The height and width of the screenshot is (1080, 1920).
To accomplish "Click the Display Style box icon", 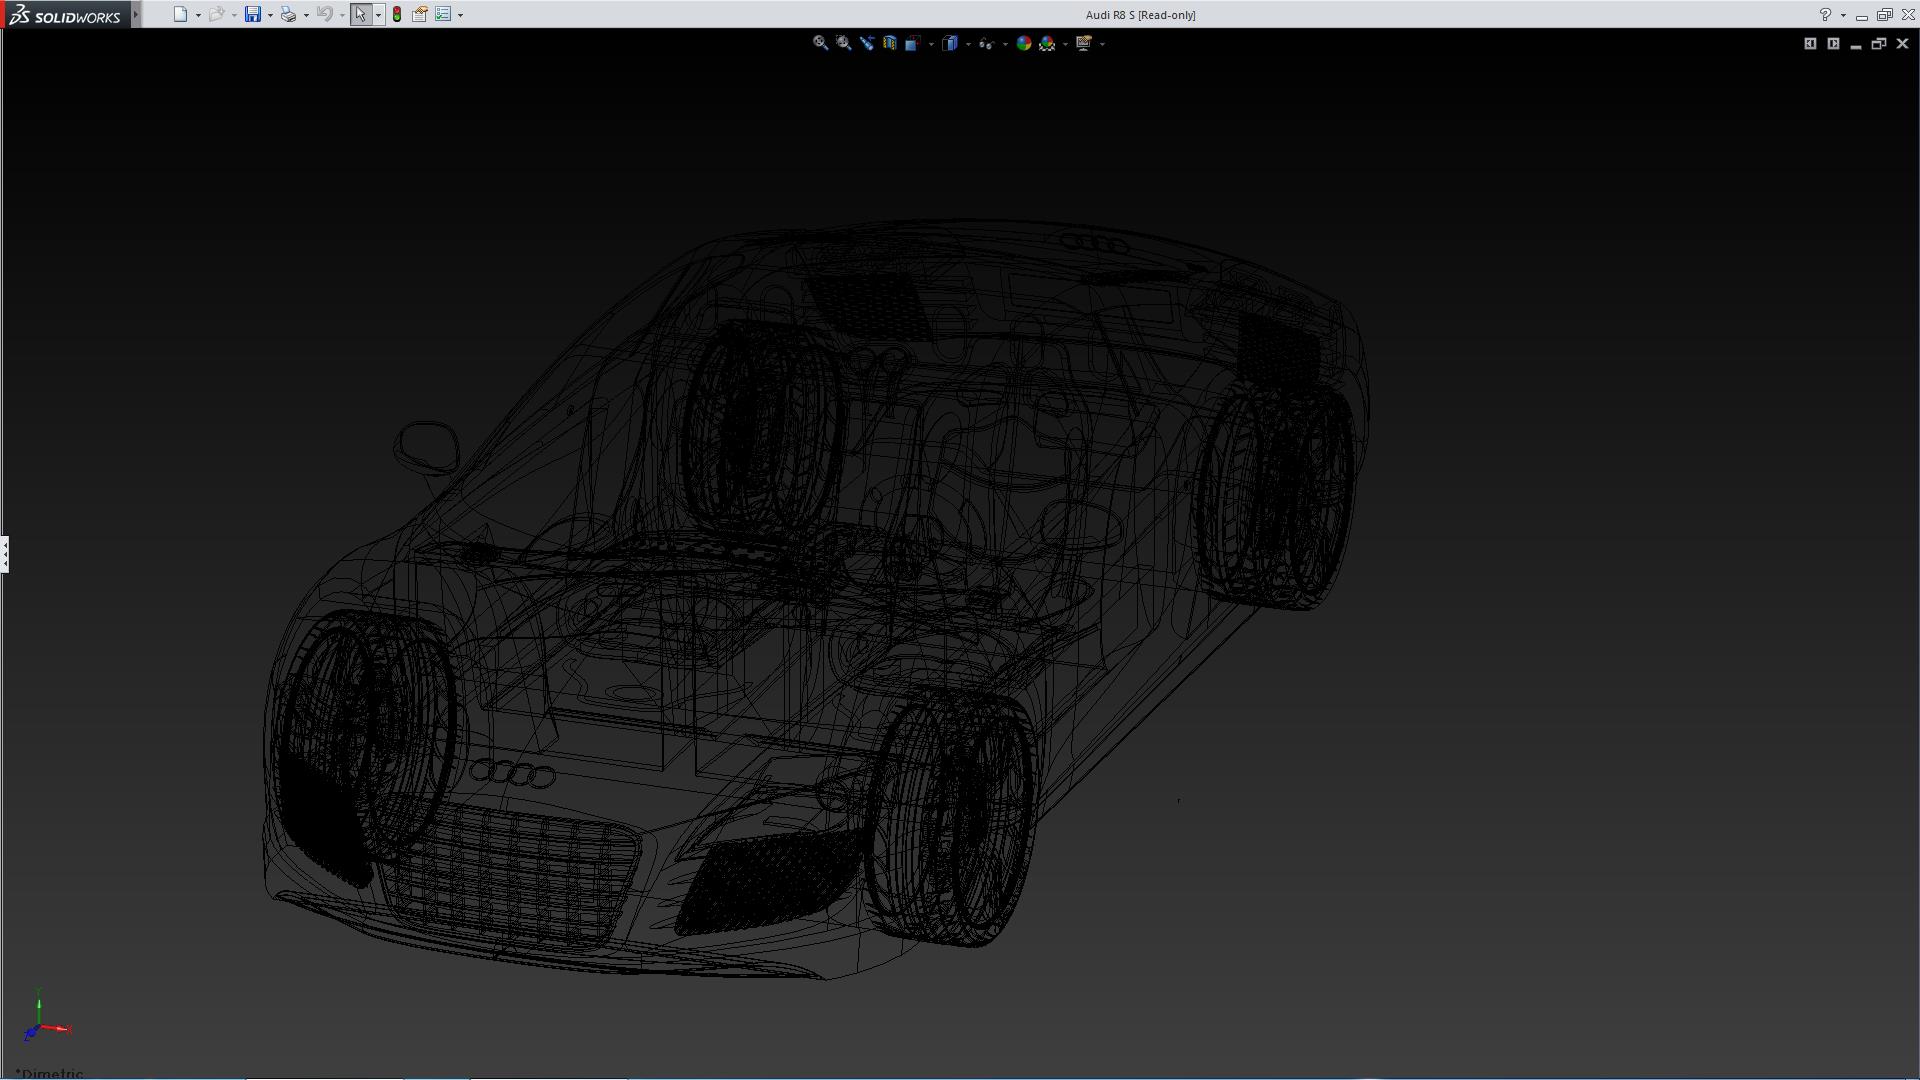I will (950, 43).
